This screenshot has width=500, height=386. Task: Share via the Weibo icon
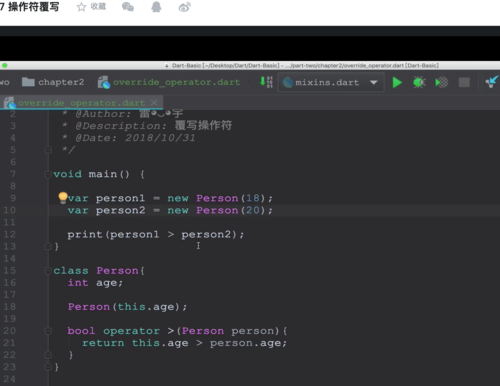pyautogui.click(x=184, y=7)
